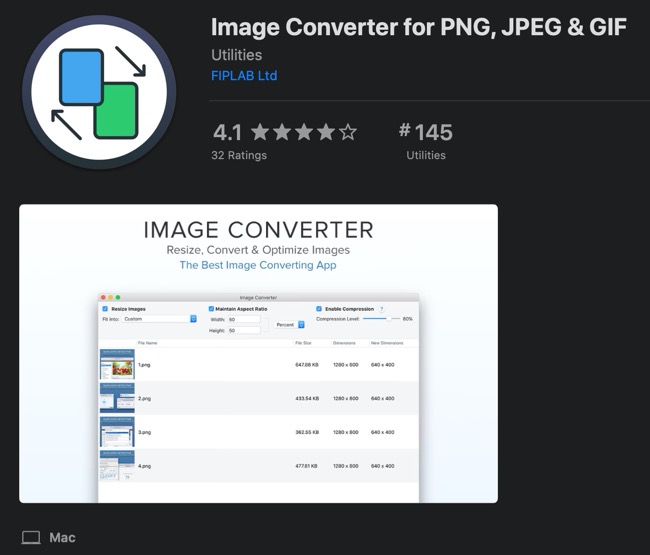The width and height of the screenshot is (650, 555).
Task: Click the app title Image Converter for PNG, JPEG & GIF
Action: tap(419, 27)
